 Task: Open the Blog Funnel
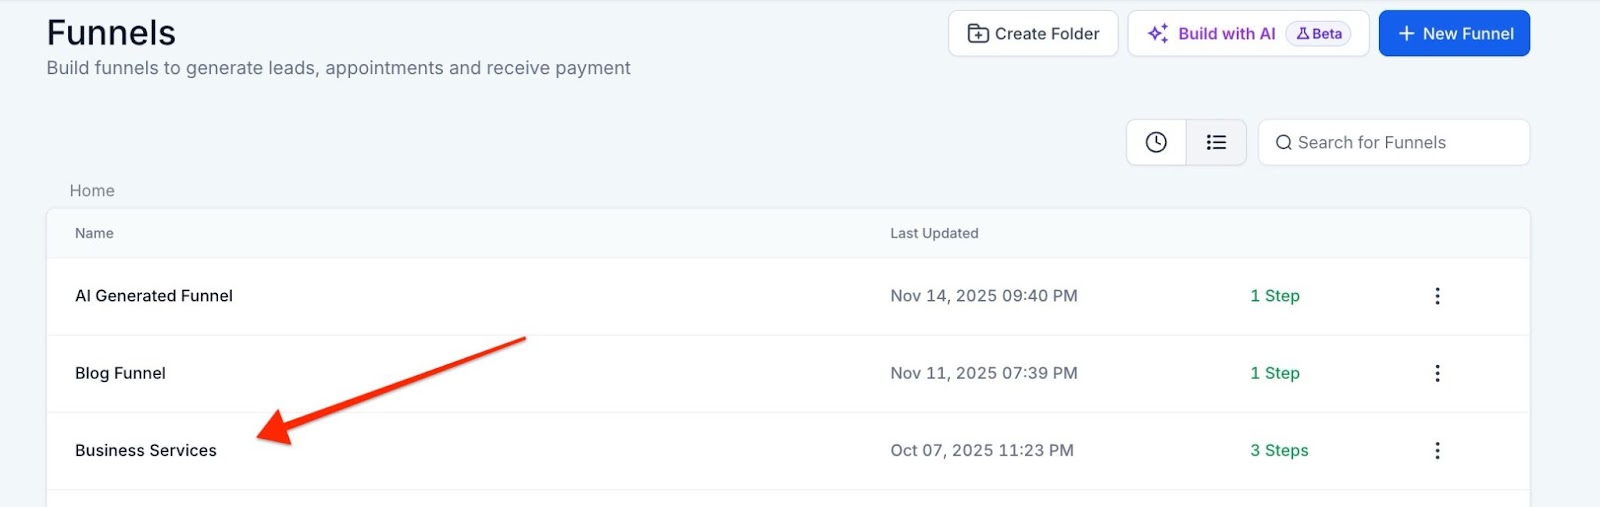tap(120, 373)
